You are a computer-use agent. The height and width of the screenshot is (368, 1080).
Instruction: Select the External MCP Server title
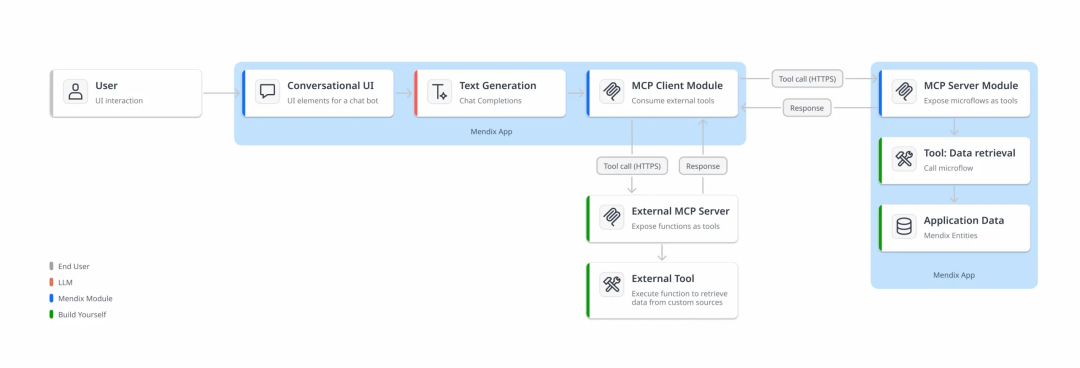pos(680,211)
